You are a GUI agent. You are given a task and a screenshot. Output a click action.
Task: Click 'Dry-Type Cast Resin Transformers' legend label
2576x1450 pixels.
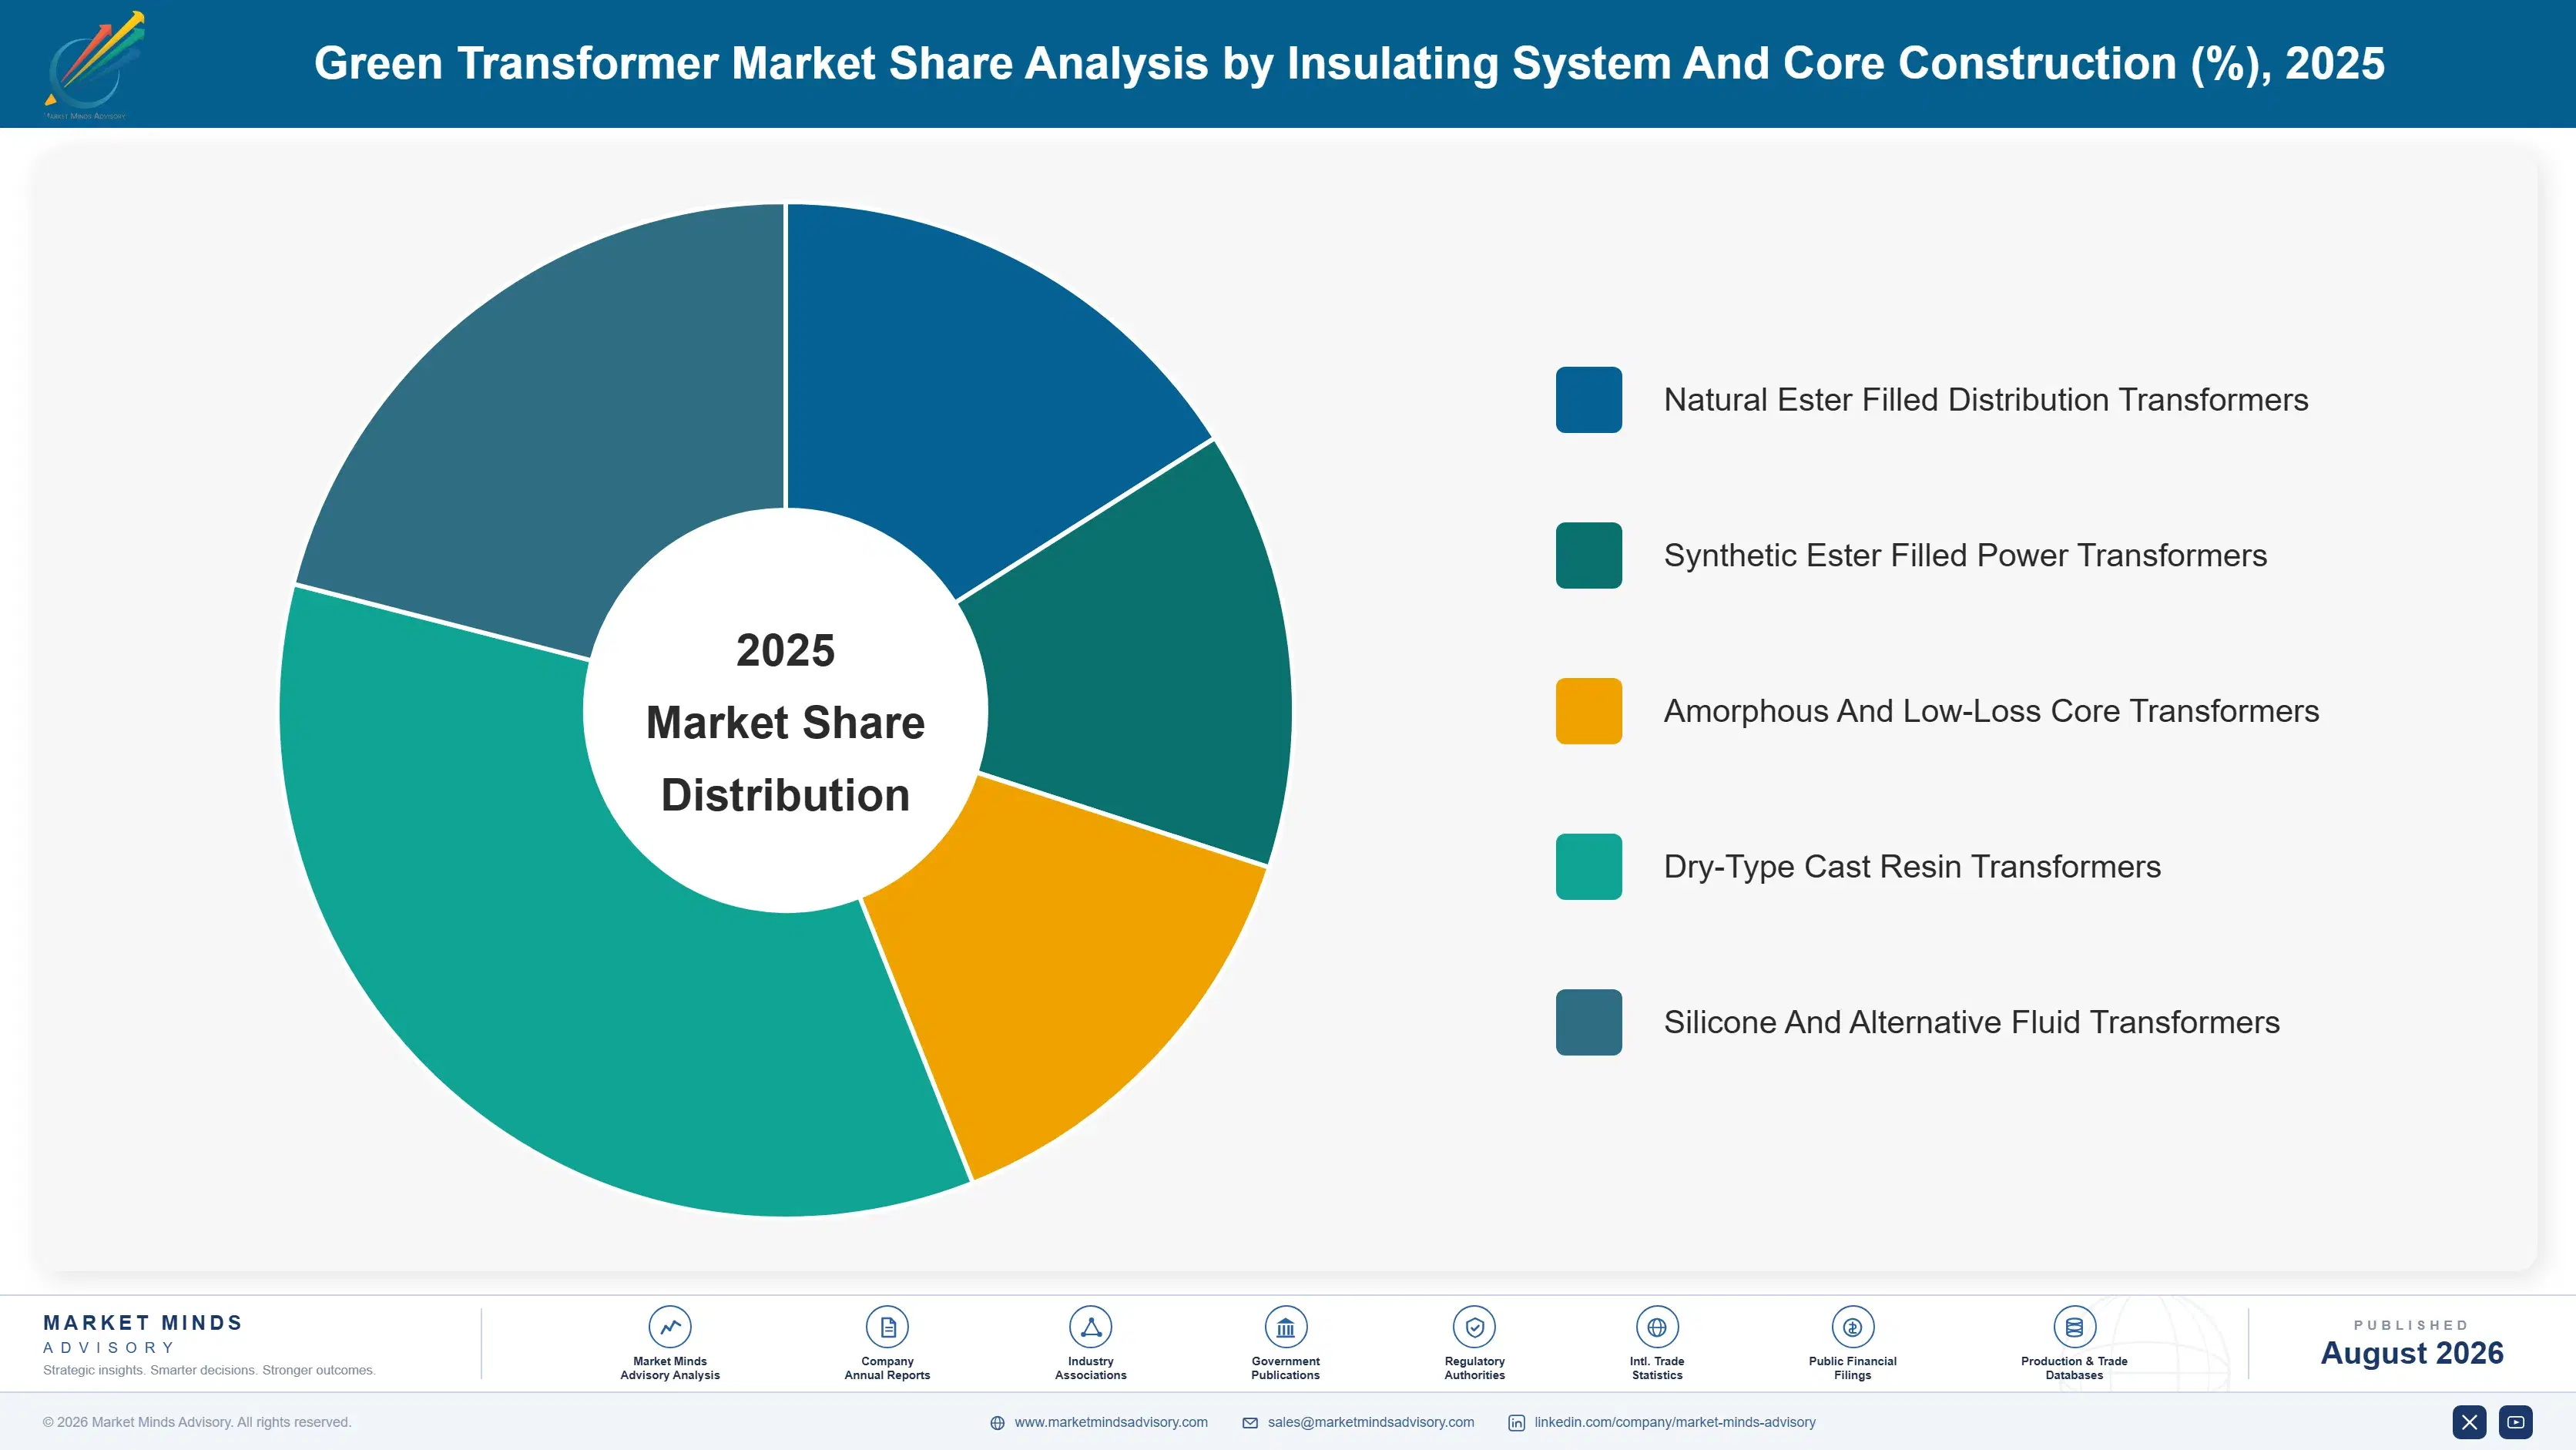tap(1912, 867)
